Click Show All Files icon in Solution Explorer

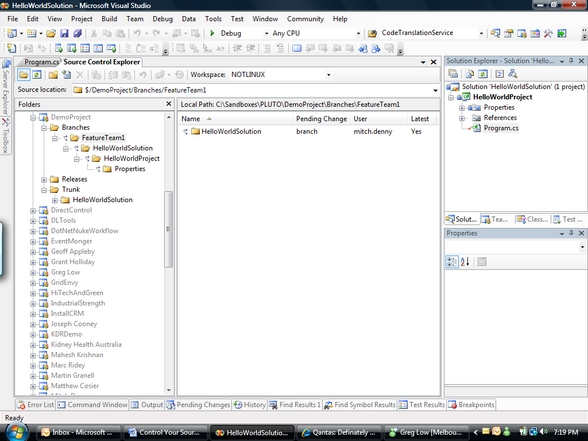click(x=470, y=74)
